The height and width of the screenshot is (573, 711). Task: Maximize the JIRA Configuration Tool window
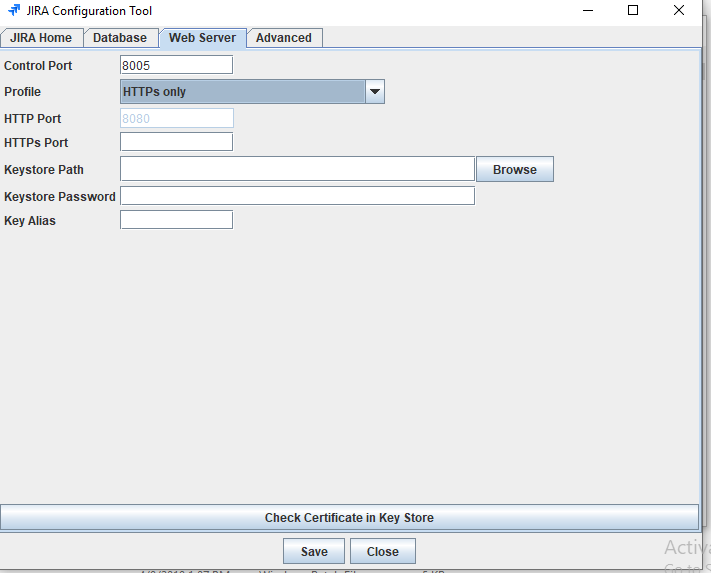(633, 10)
